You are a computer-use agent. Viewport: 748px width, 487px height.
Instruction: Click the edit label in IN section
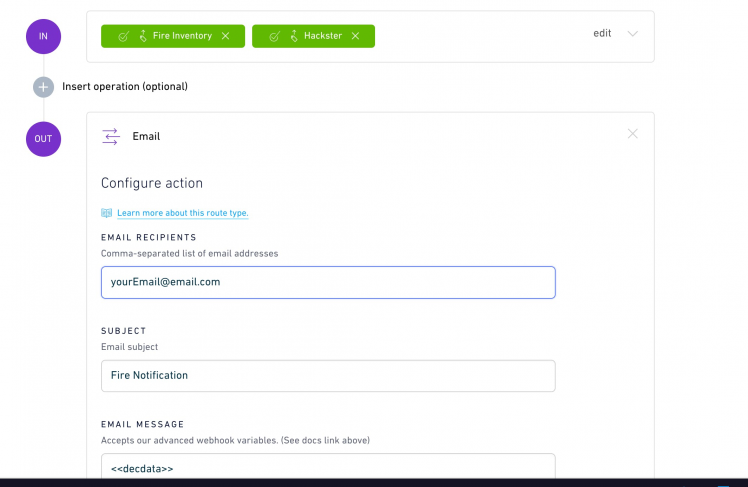[x=602, y=33]
